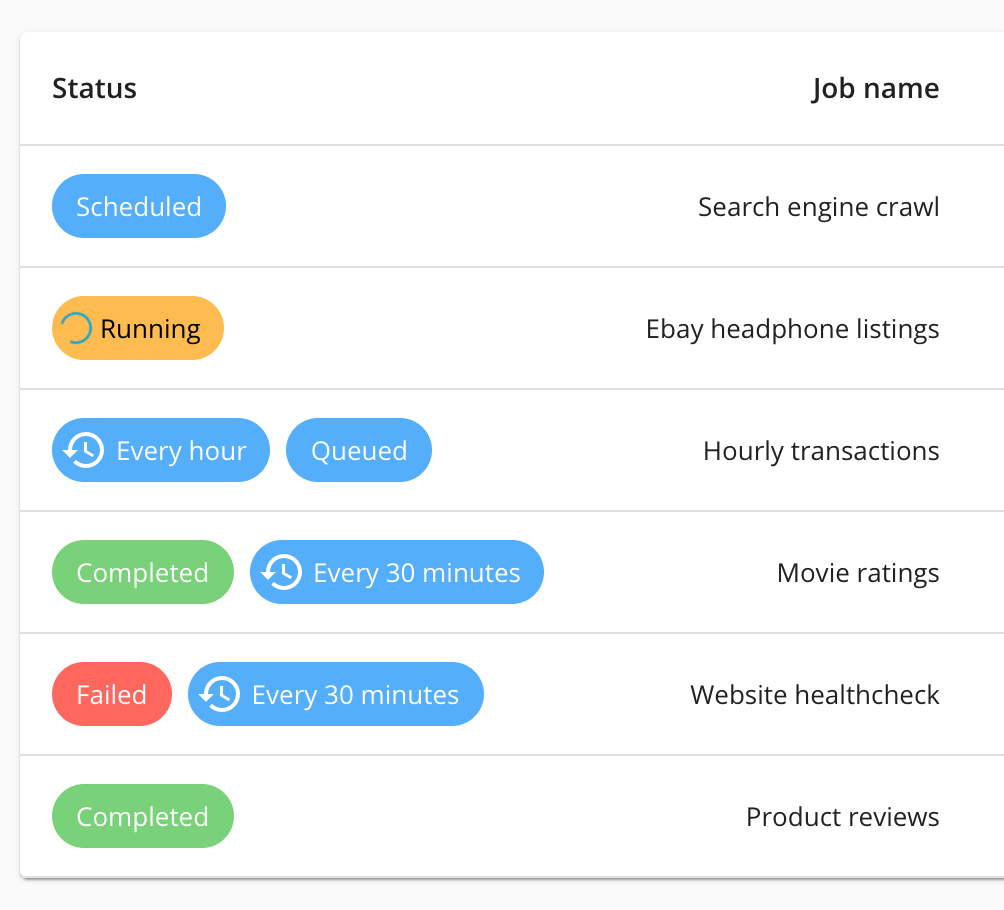Click the Completed badge in the Product reviews row
The height and width of the screenshot is (910, 1004).
(142, 817)
